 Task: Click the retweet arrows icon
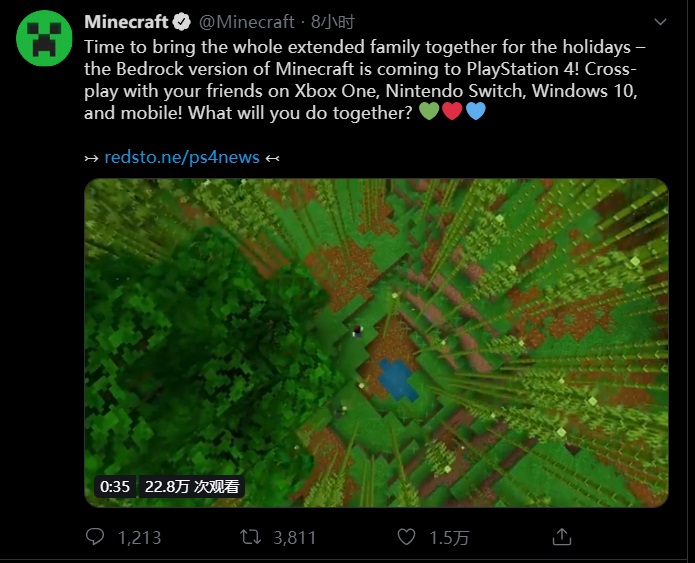click(x=251, y=537)
